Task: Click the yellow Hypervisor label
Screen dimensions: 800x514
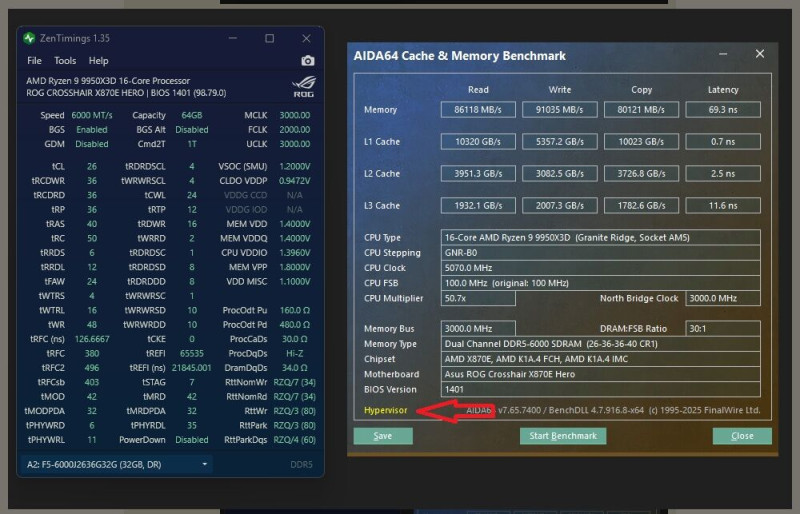Action: point(386,410)
